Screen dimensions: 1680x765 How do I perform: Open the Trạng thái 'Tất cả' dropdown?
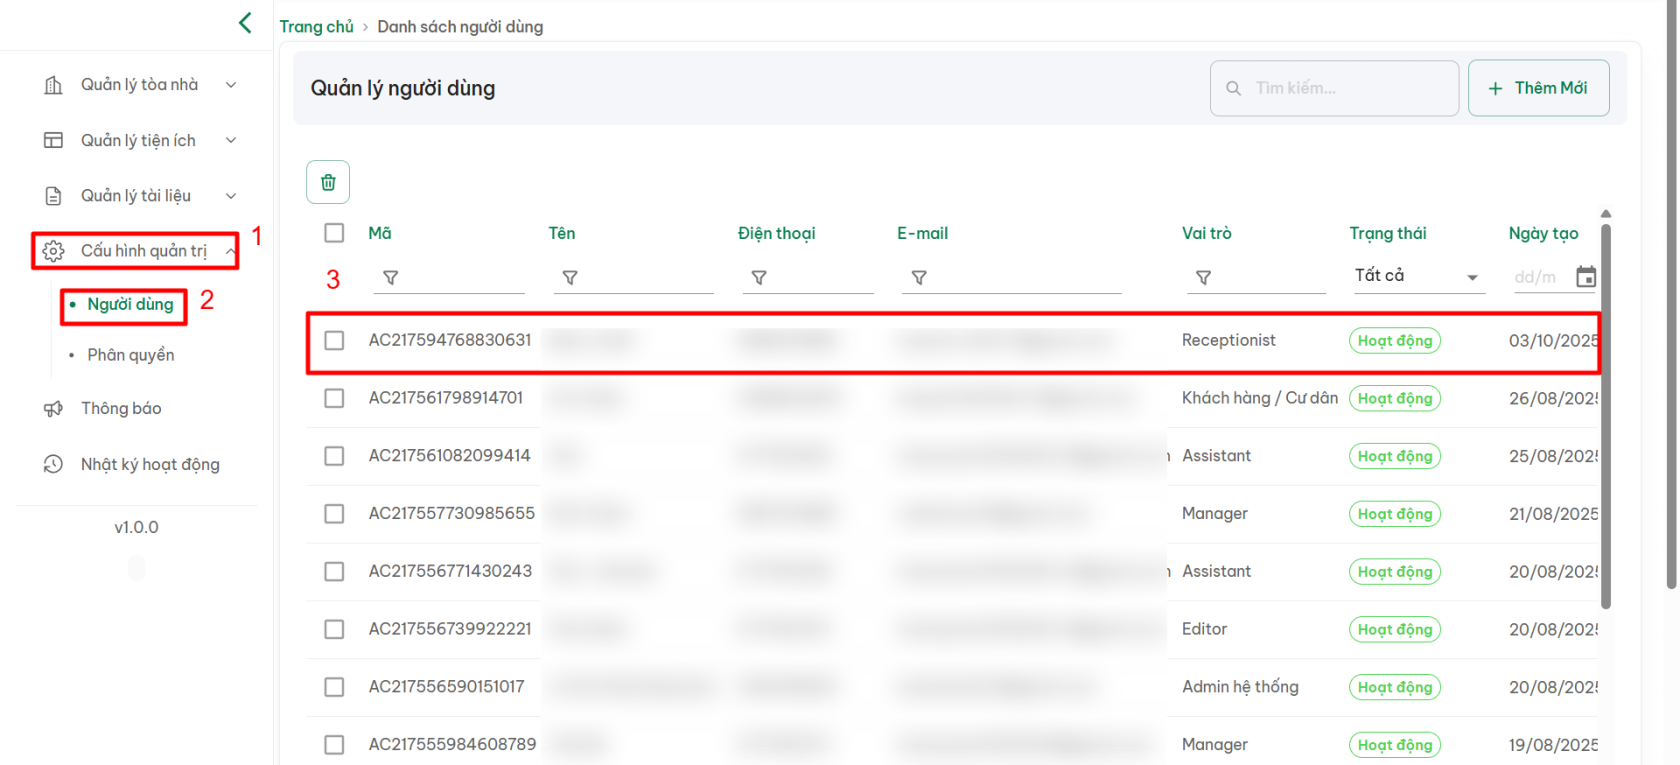(1416, 276)
